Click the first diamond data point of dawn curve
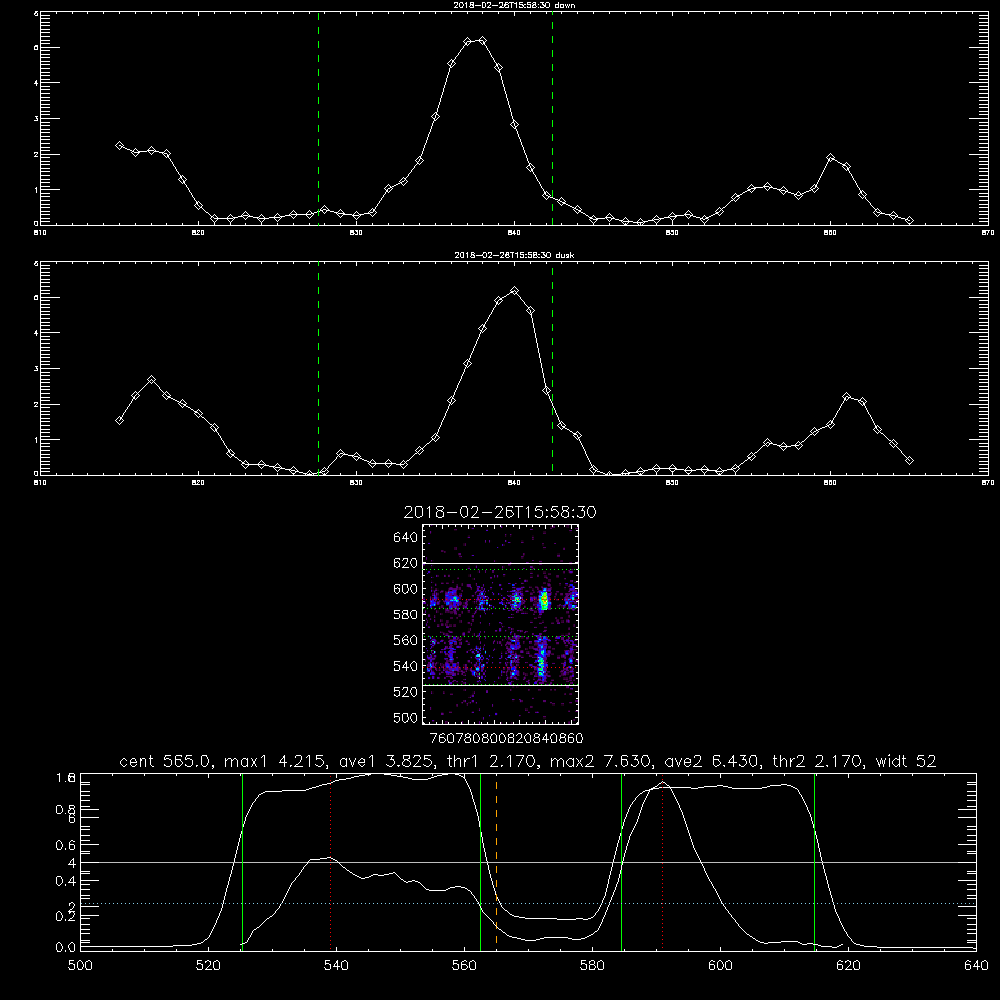Screen dimensions: 1000x1000 tap(119, 145)
